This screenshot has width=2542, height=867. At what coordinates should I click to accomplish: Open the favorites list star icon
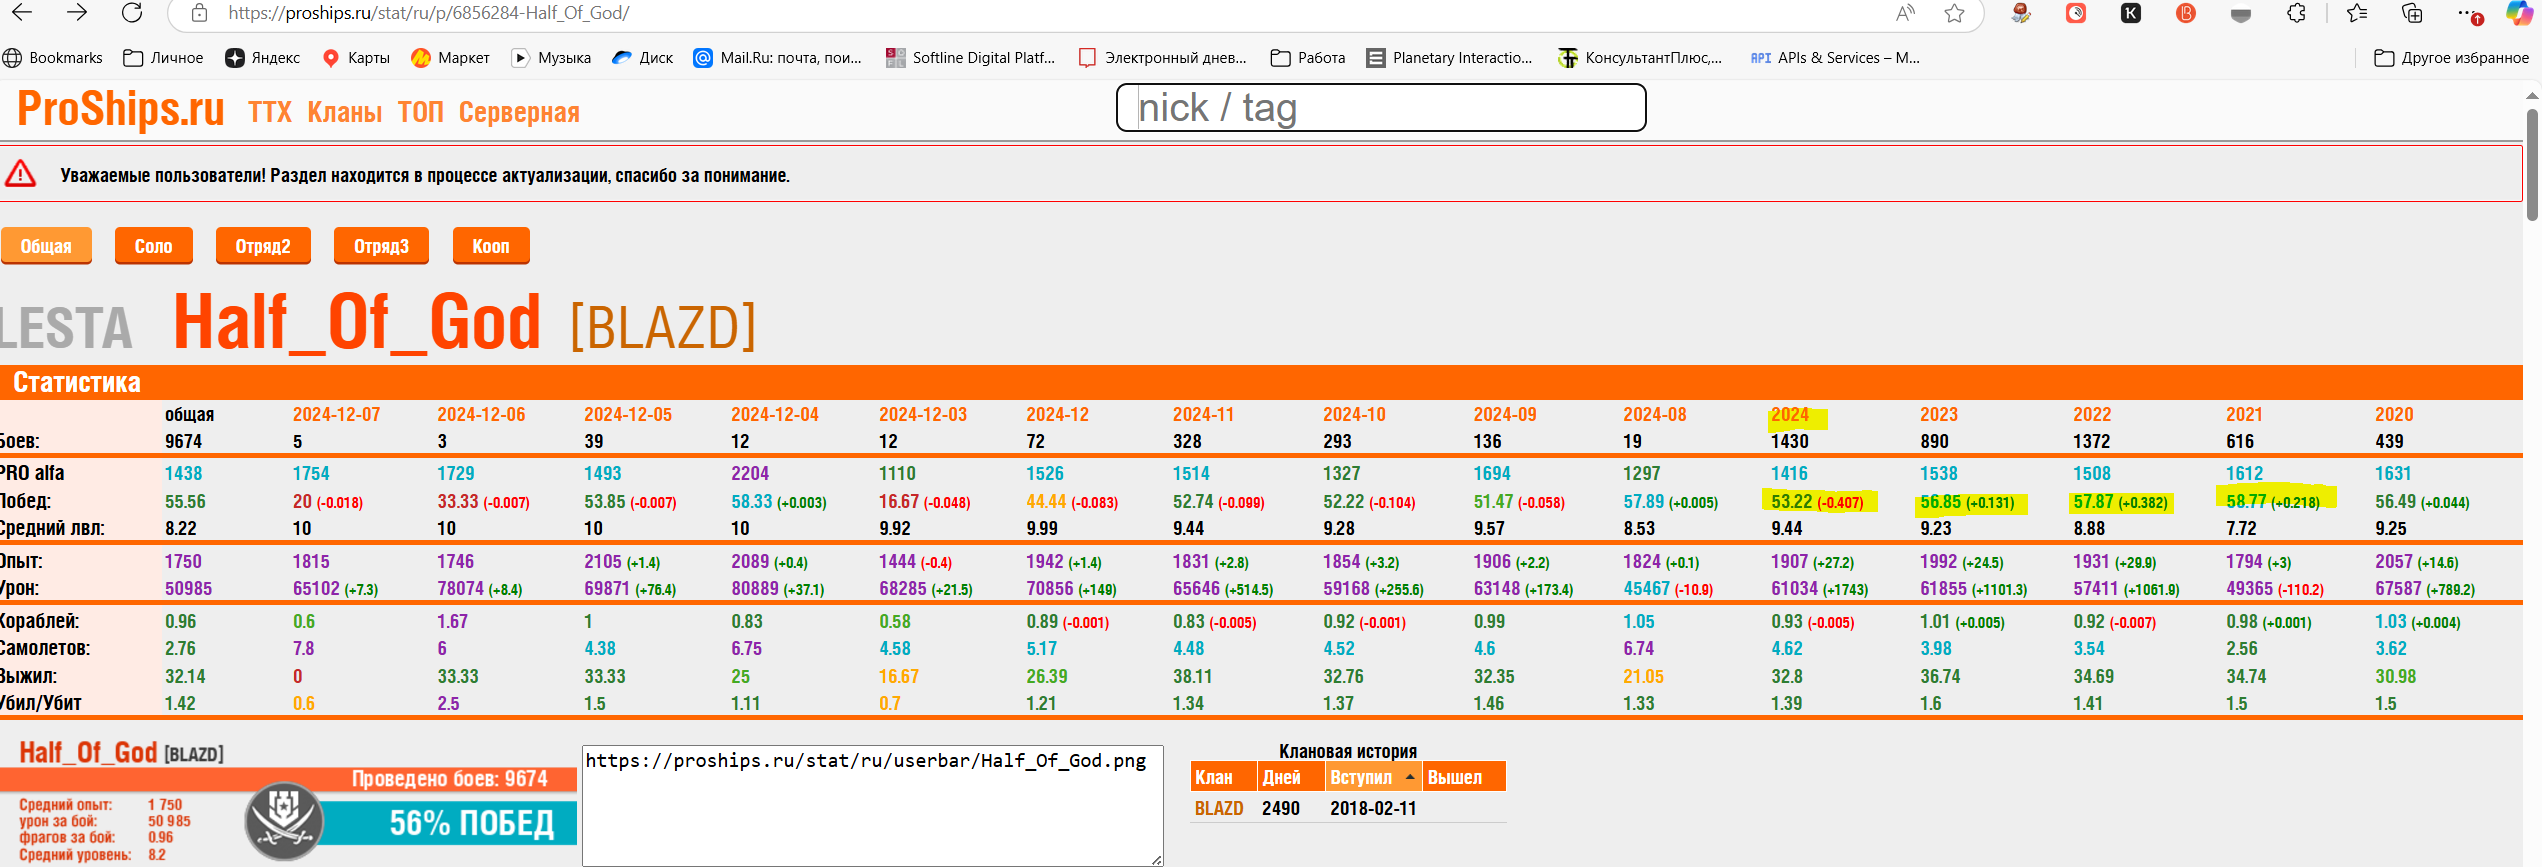click(x=2357, y=13)
